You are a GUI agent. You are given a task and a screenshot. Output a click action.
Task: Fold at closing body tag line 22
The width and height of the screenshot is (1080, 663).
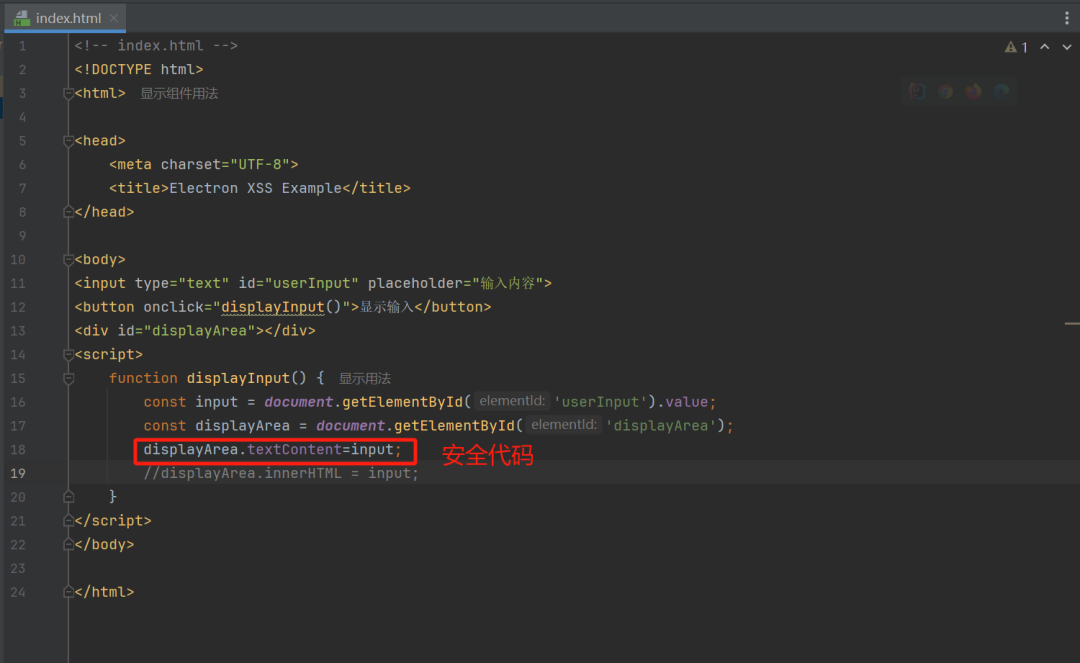68,545
